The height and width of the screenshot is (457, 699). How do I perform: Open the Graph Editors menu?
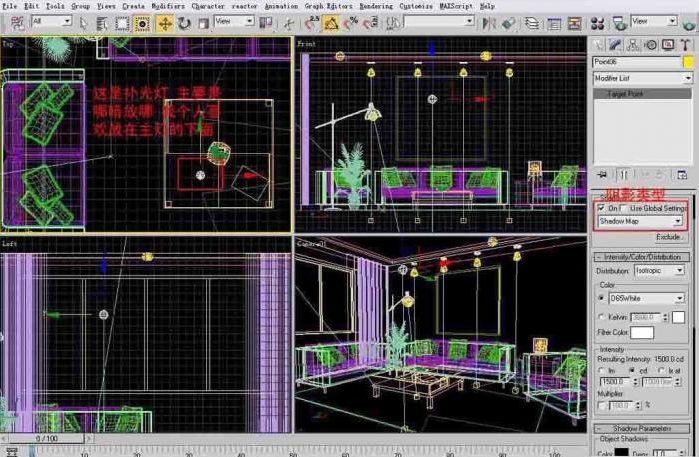pyautogui.click(x=328, y=6)
